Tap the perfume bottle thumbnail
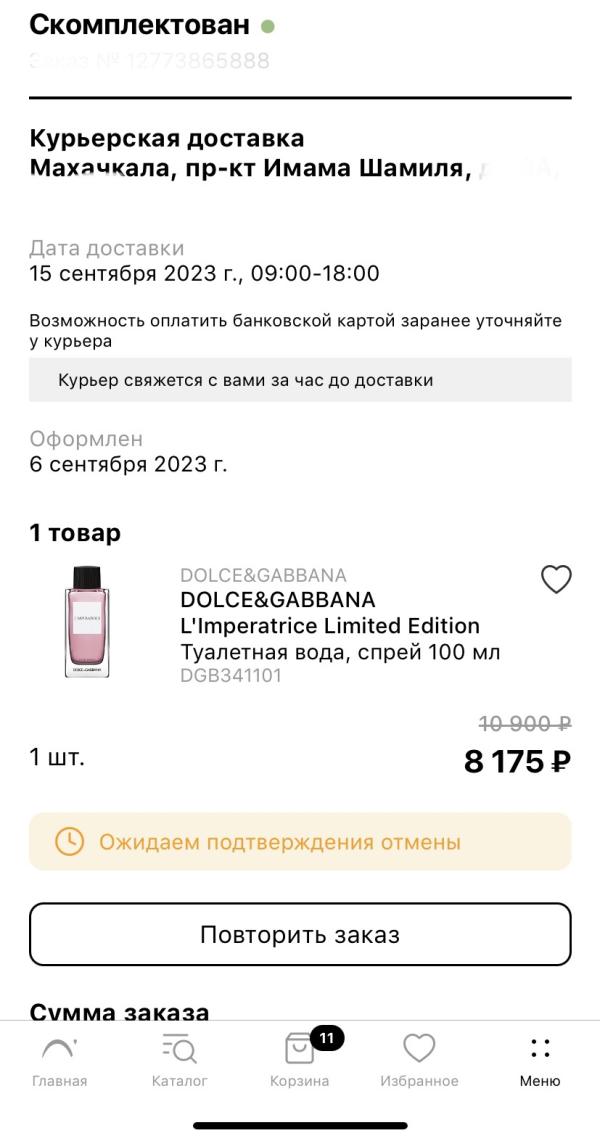 (87, 622)
